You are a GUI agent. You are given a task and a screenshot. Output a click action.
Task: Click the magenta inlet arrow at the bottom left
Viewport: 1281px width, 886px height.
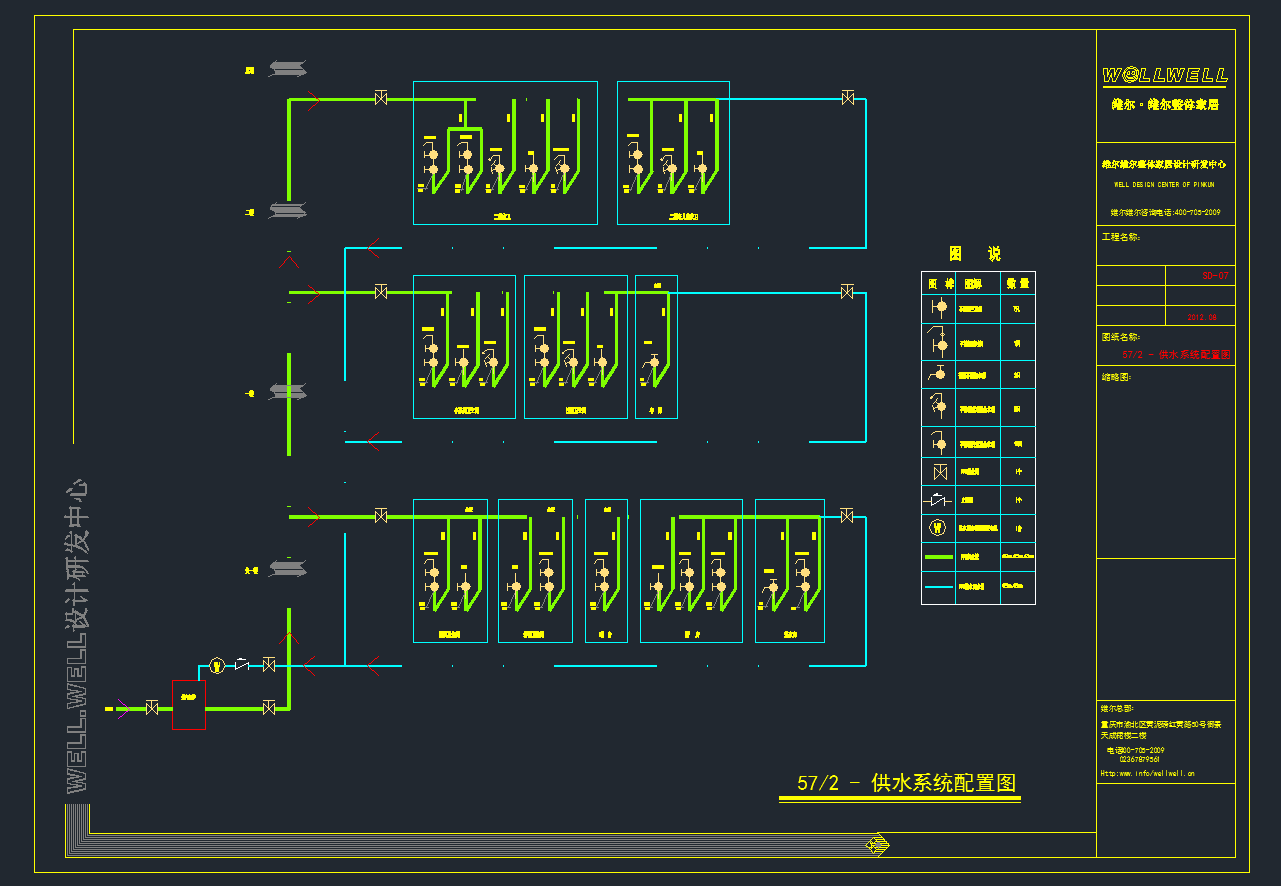[121, 708]
